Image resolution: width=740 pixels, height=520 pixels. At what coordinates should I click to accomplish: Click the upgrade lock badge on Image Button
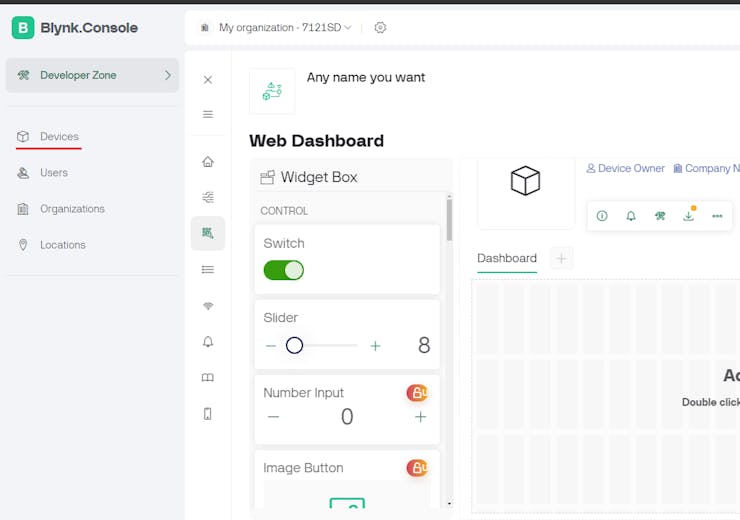[417, 468]
